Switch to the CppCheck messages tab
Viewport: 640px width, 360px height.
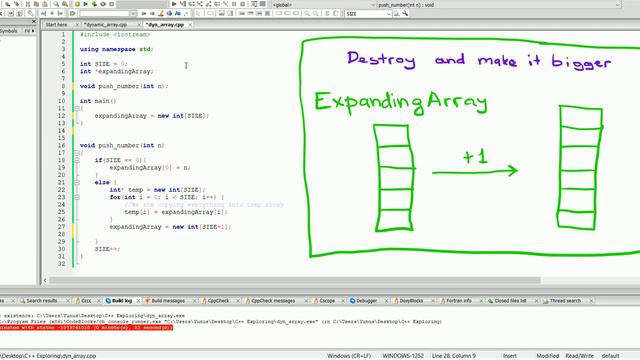point(273,301)
